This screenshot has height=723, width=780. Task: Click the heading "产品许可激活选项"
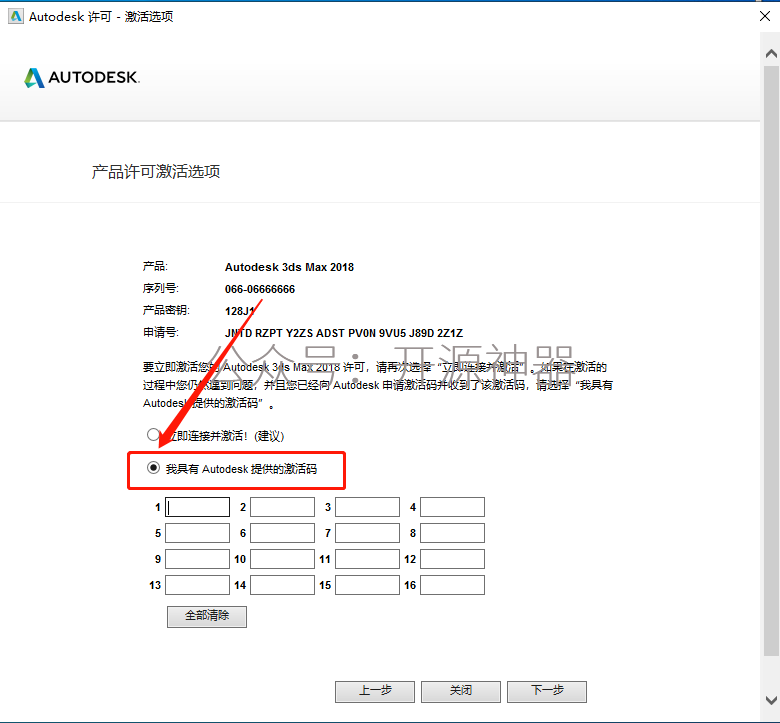[x=156, y=172]
